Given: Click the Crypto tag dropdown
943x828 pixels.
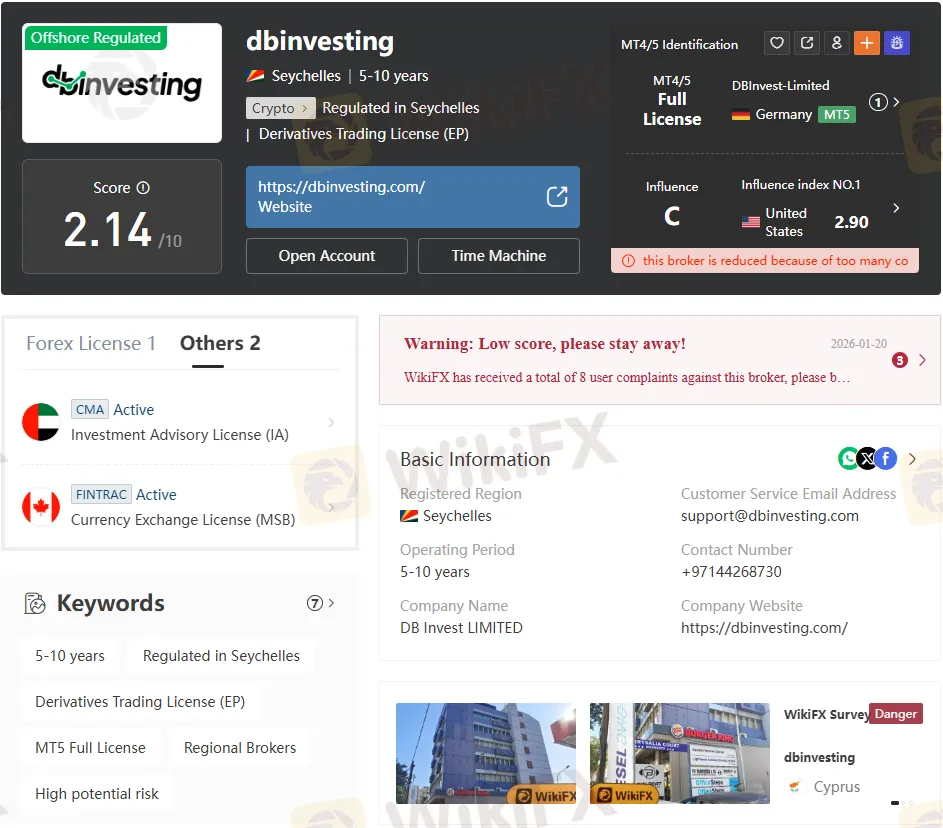Looking at the screenshot, I should (x=280, y=108).
